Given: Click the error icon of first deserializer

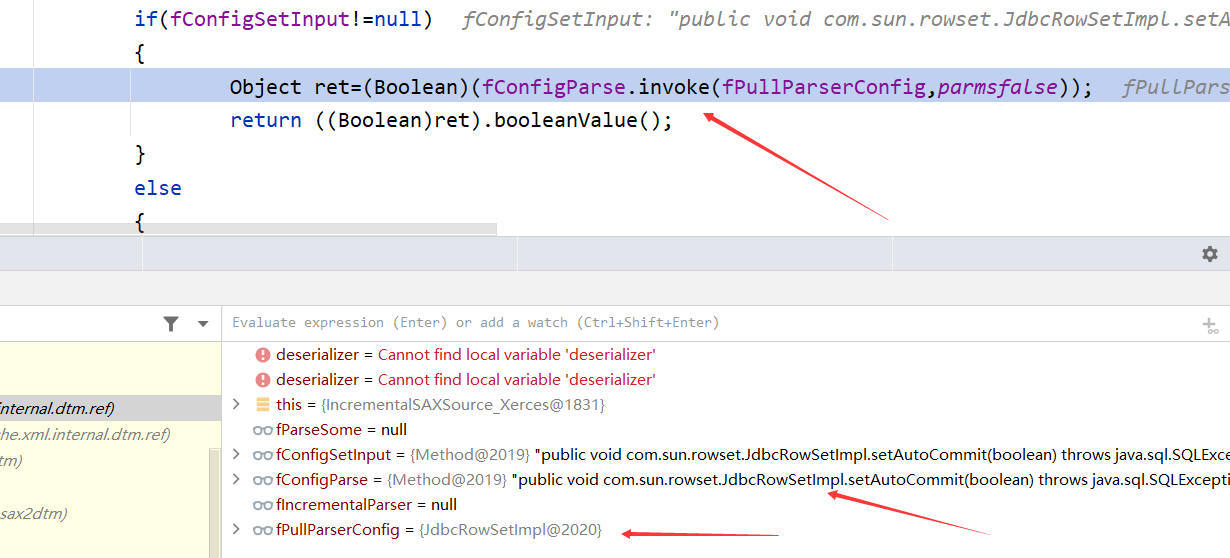Looking at the screenshot, I should point(263,354).
